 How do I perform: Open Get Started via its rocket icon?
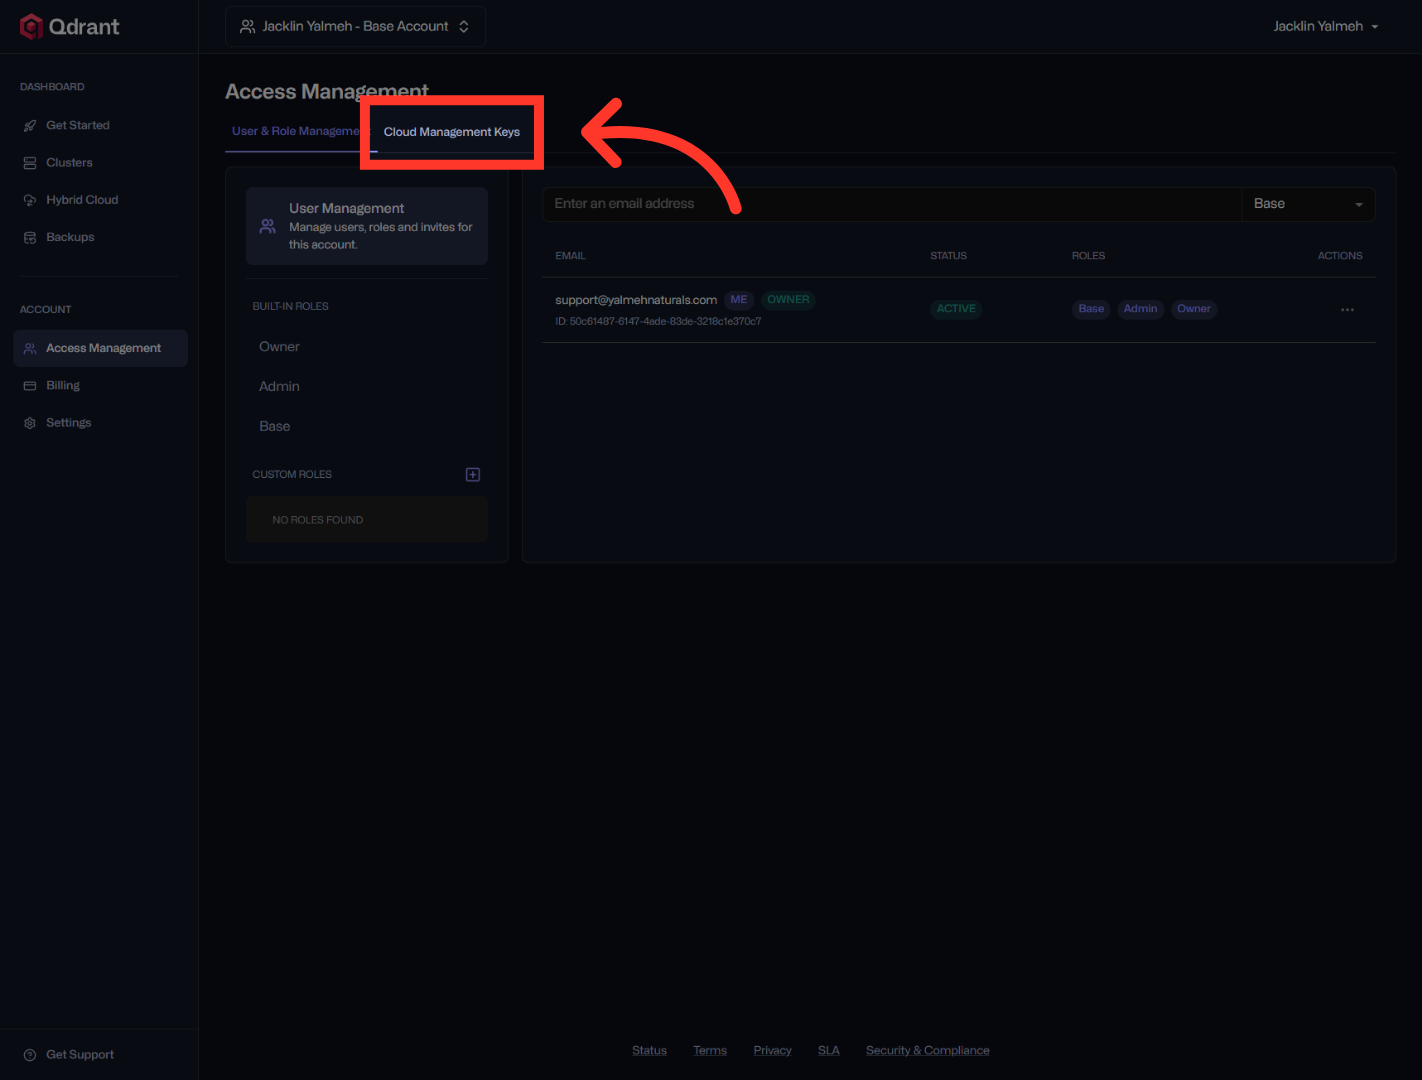click(30, 126)
